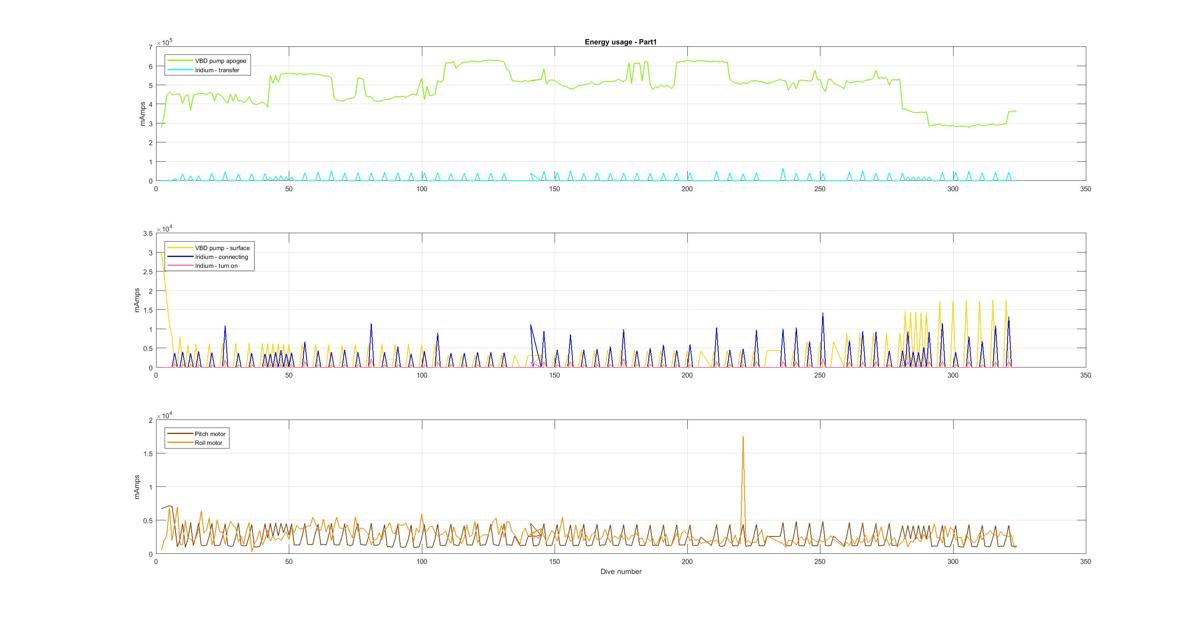
Task: Click the pink line sample beside 'Iridium - turn on'
Action: coord(179,265)
